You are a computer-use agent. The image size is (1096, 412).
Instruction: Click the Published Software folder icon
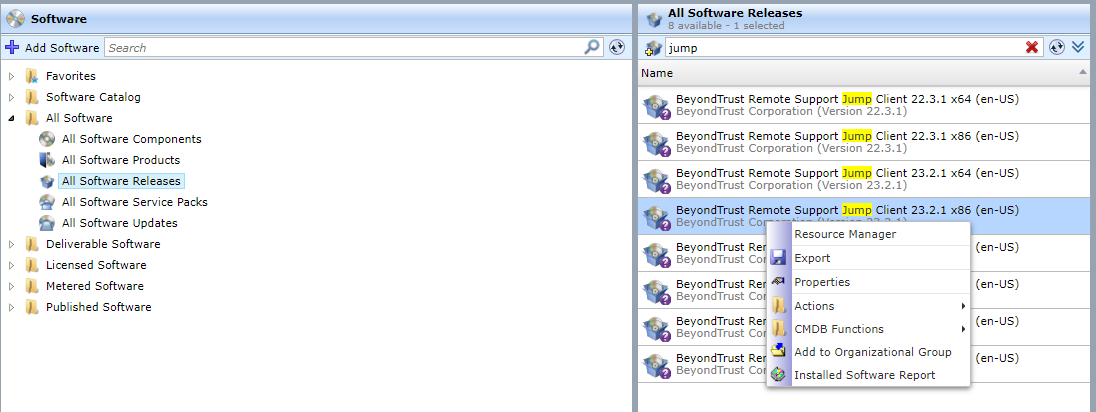pos(31,306)
